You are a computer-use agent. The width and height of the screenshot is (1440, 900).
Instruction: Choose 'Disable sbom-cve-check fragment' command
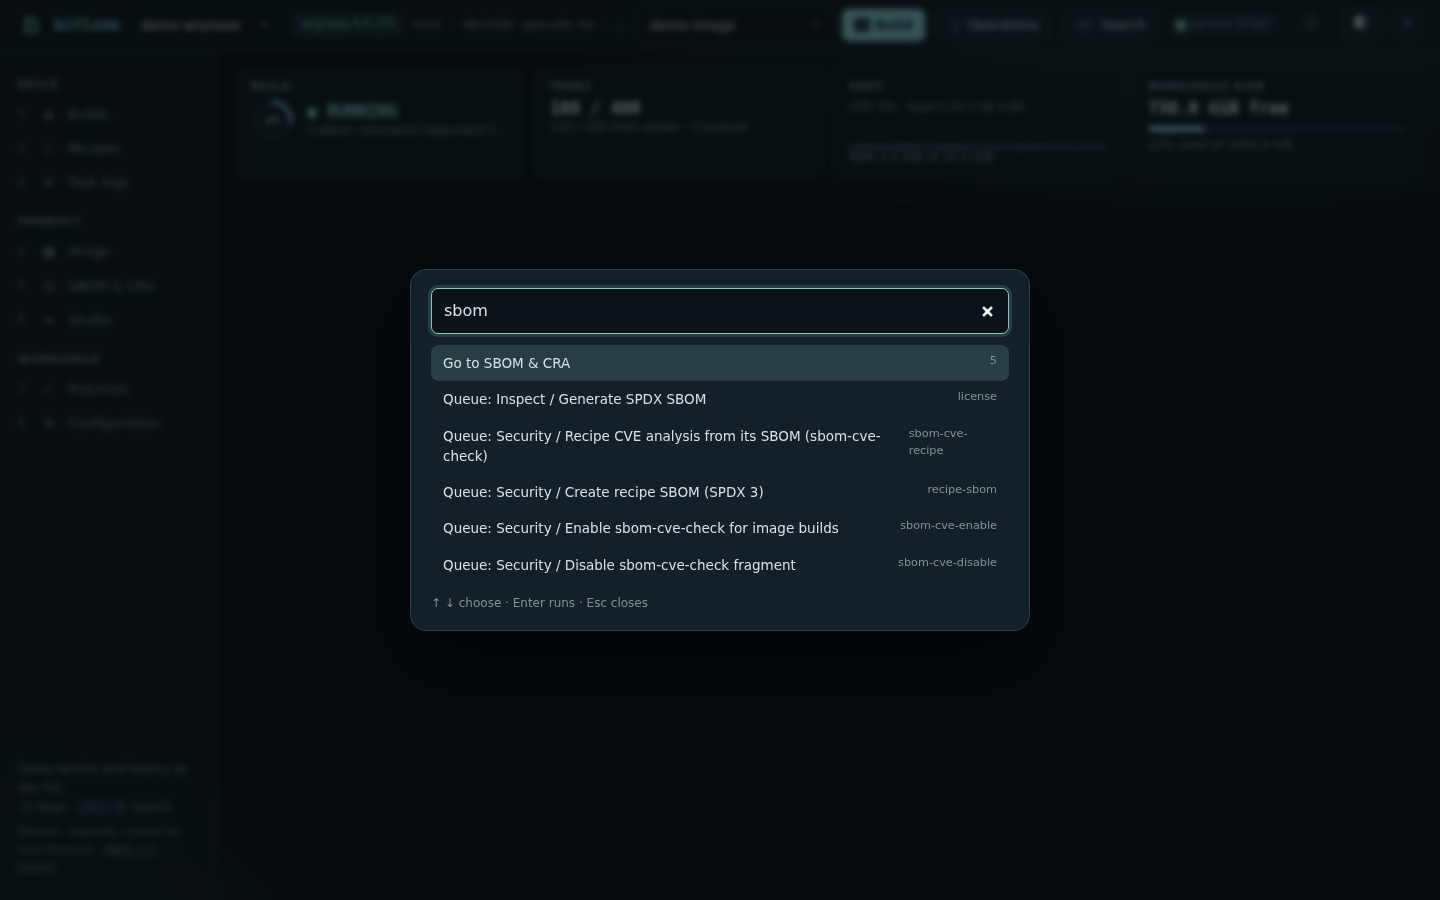[720, 565]
